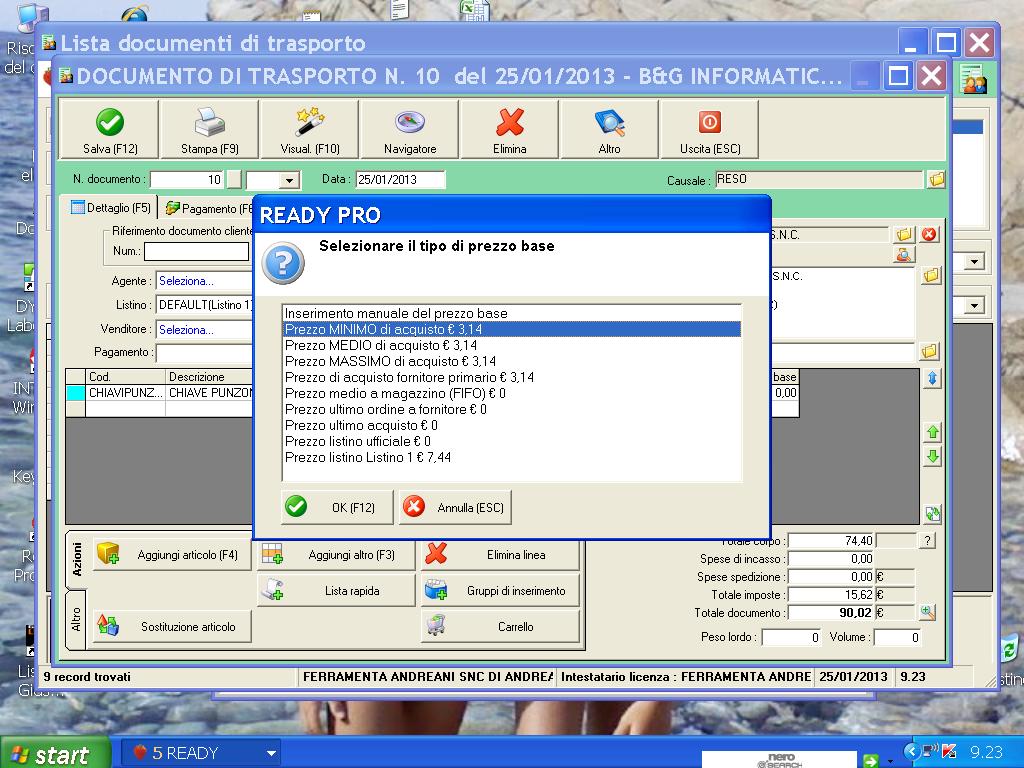Click Sostituzione articolo button
Screen dimensions: 1024x768
(x=172, y=626)
